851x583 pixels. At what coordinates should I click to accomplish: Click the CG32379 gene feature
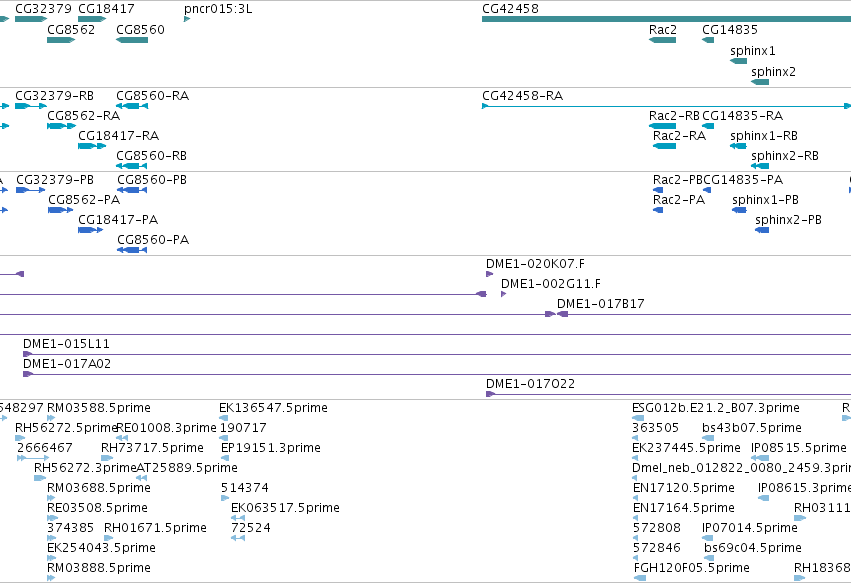(x=31, y=19)
